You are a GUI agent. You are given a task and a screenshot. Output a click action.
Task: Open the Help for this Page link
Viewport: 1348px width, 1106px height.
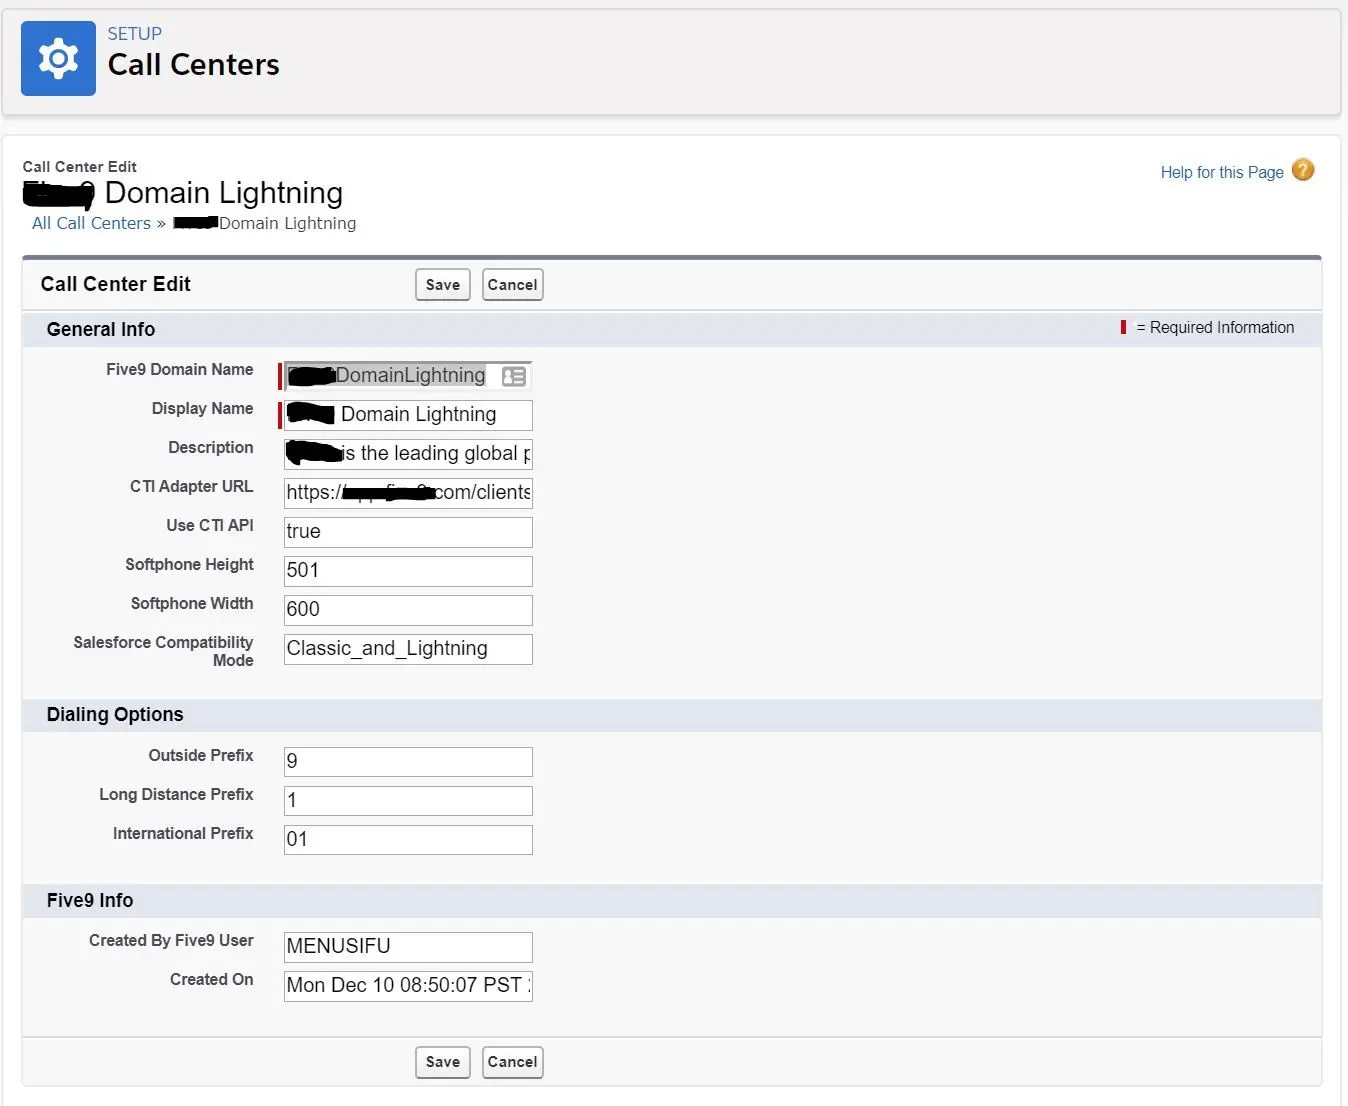coord(1222,172)
